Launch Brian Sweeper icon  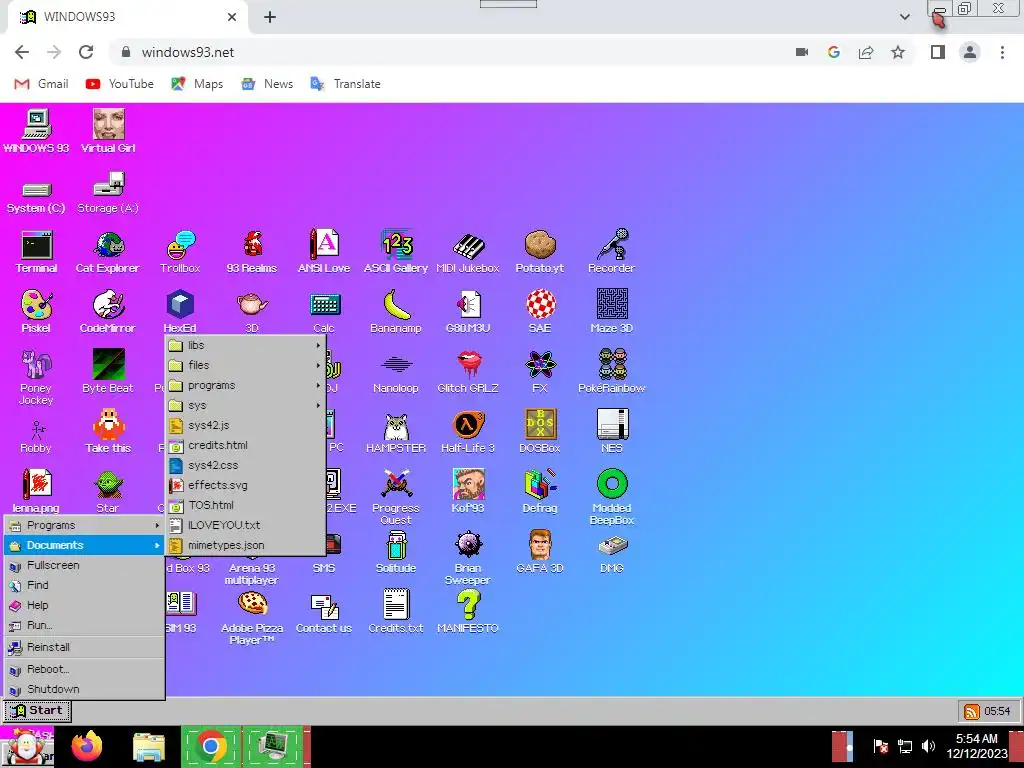[468, 558]
